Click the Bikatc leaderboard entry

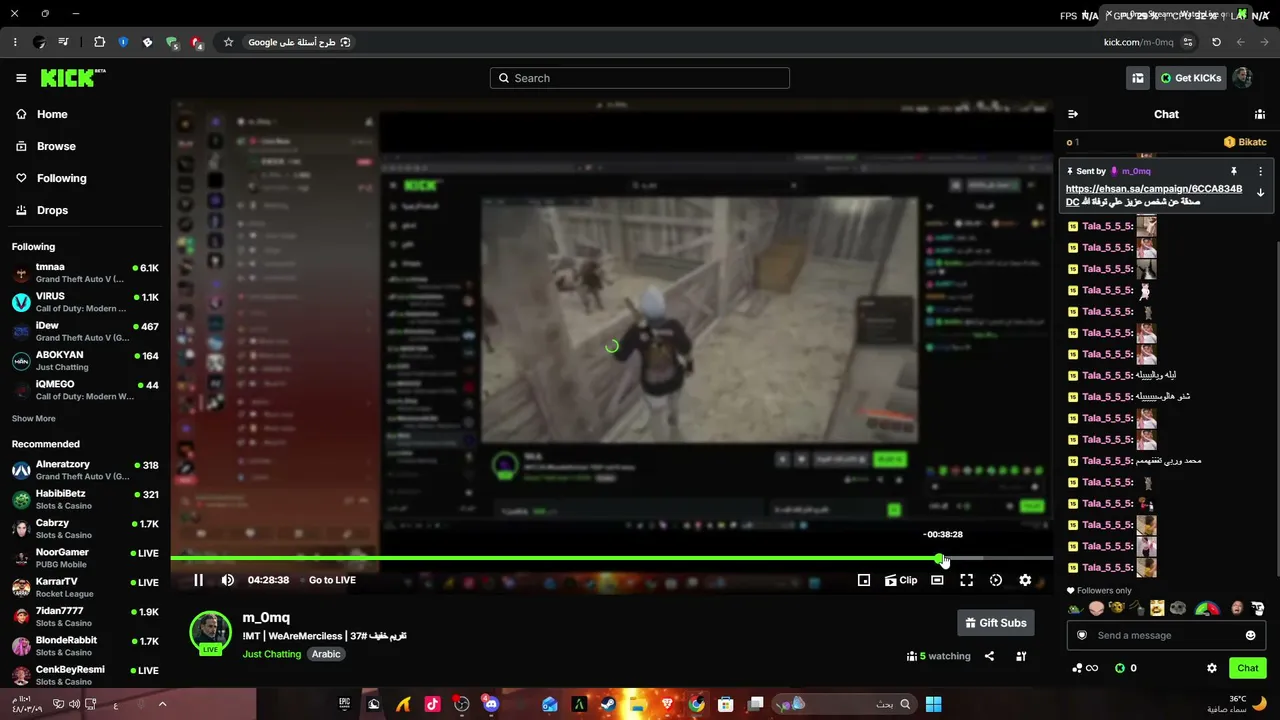point(1245,142)
